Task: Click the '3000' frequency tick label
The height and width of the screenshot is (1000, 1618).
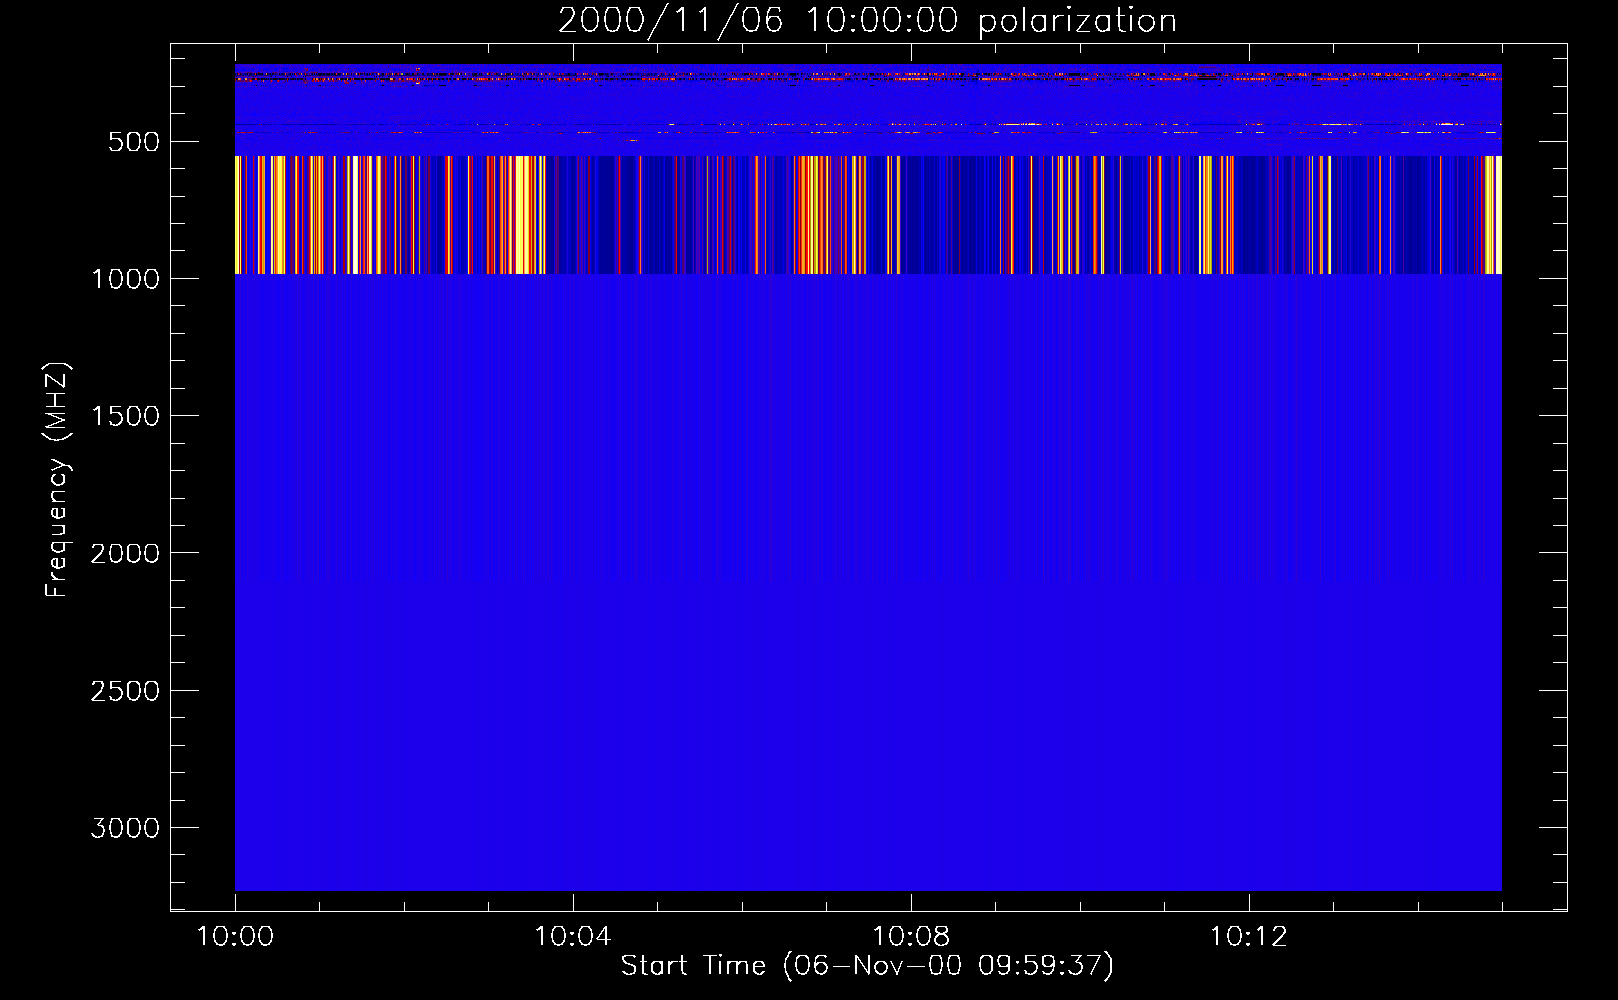Action: (x=126, y=828)
